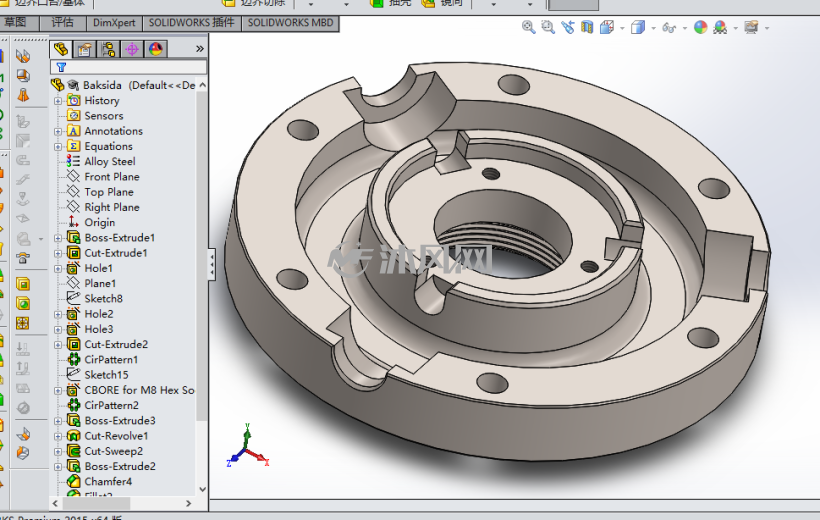Image resolution: width=820 pixels, height=520 pixels.
Task: Switch to the SOLIDWORKS 插件 tab
Action: 191,23
